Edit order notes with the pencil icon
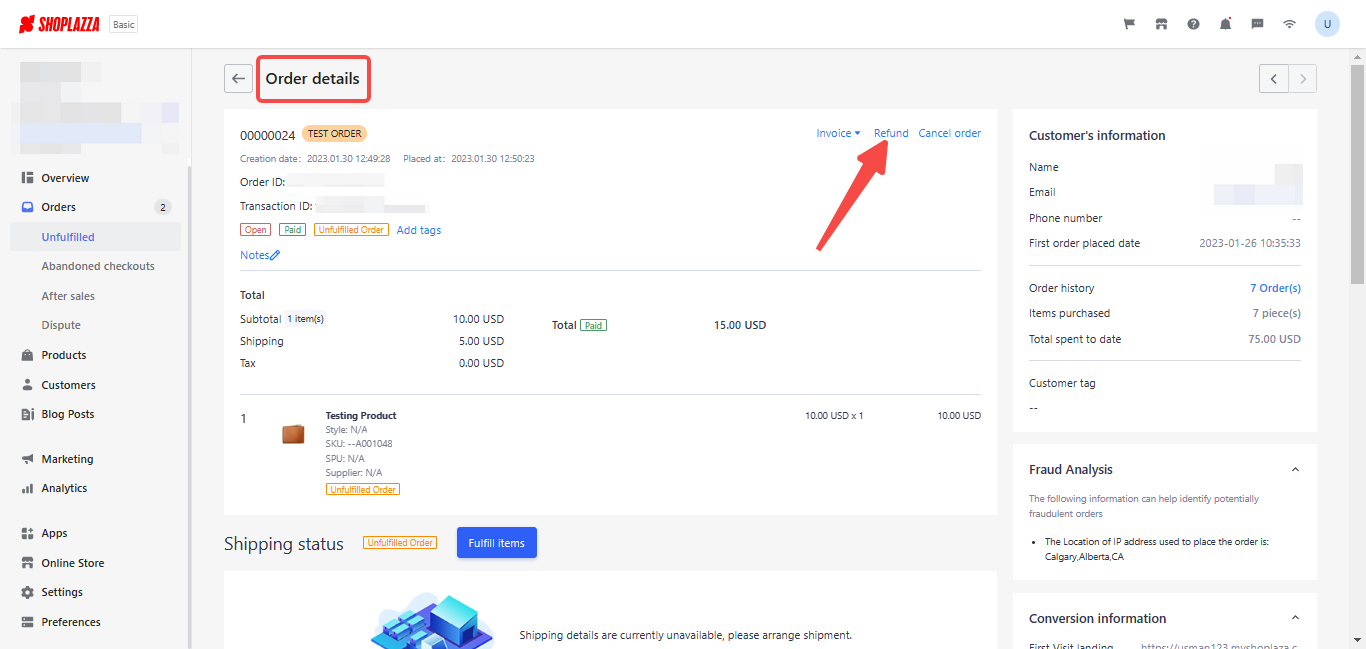Image resolution: width=1366 pixels, height=649 pixels. click(275, 255)
